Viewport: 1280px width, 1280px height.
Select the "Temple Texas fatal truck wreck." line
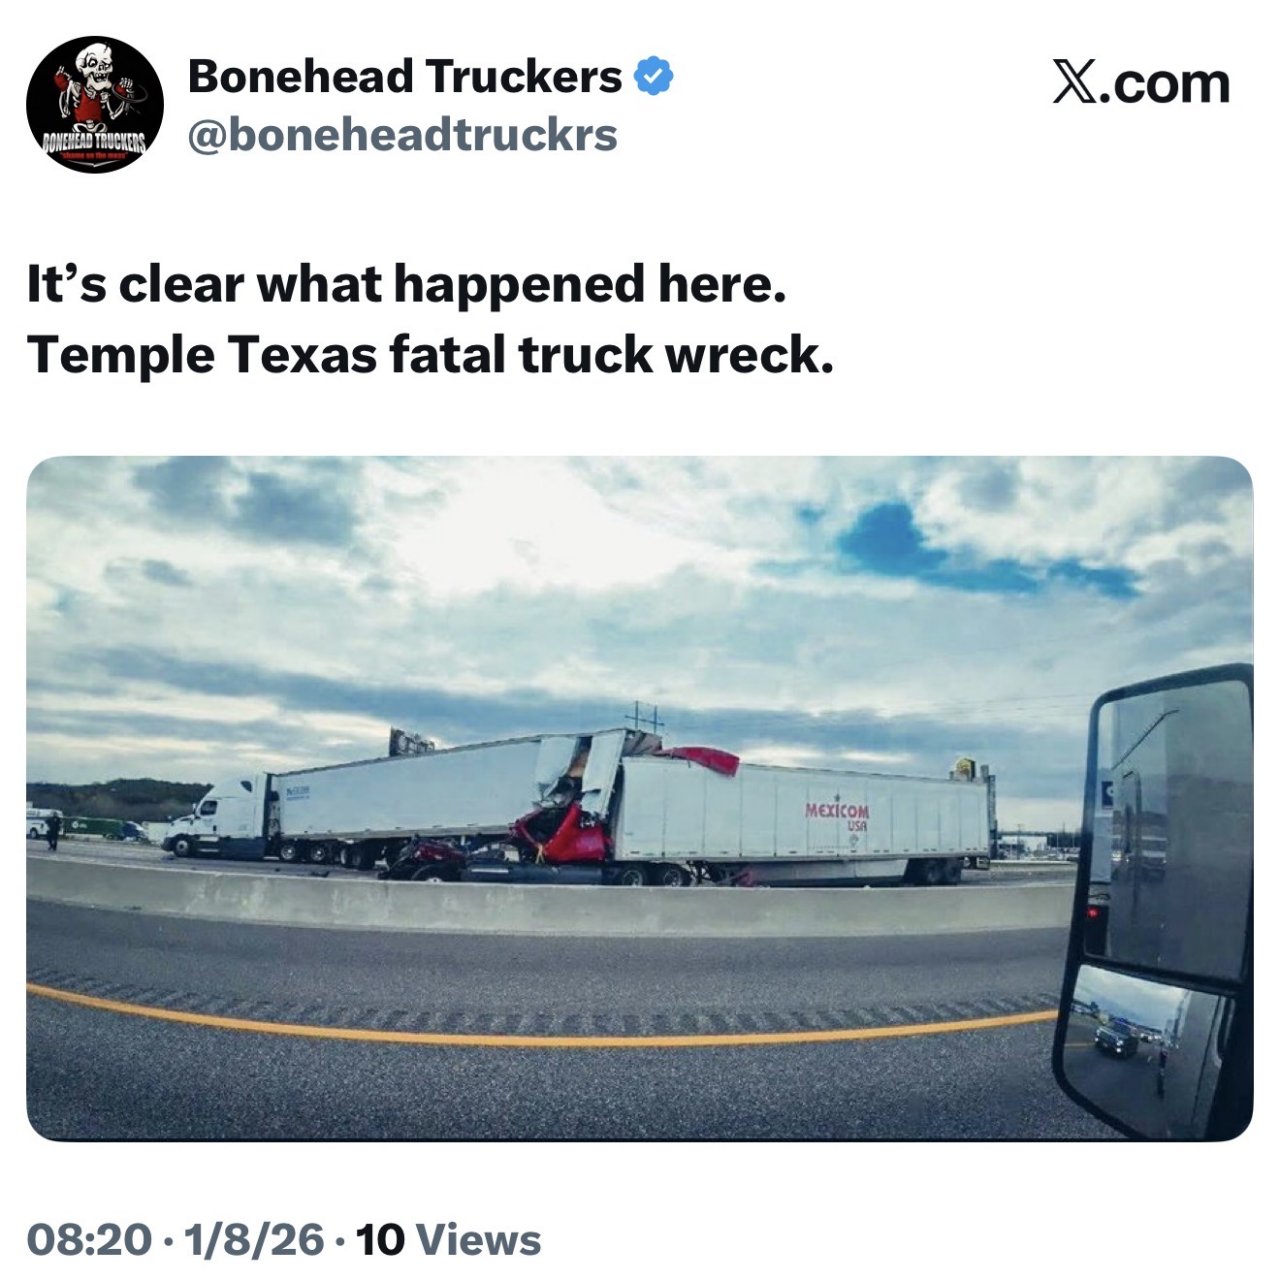(x=431, y=355)
